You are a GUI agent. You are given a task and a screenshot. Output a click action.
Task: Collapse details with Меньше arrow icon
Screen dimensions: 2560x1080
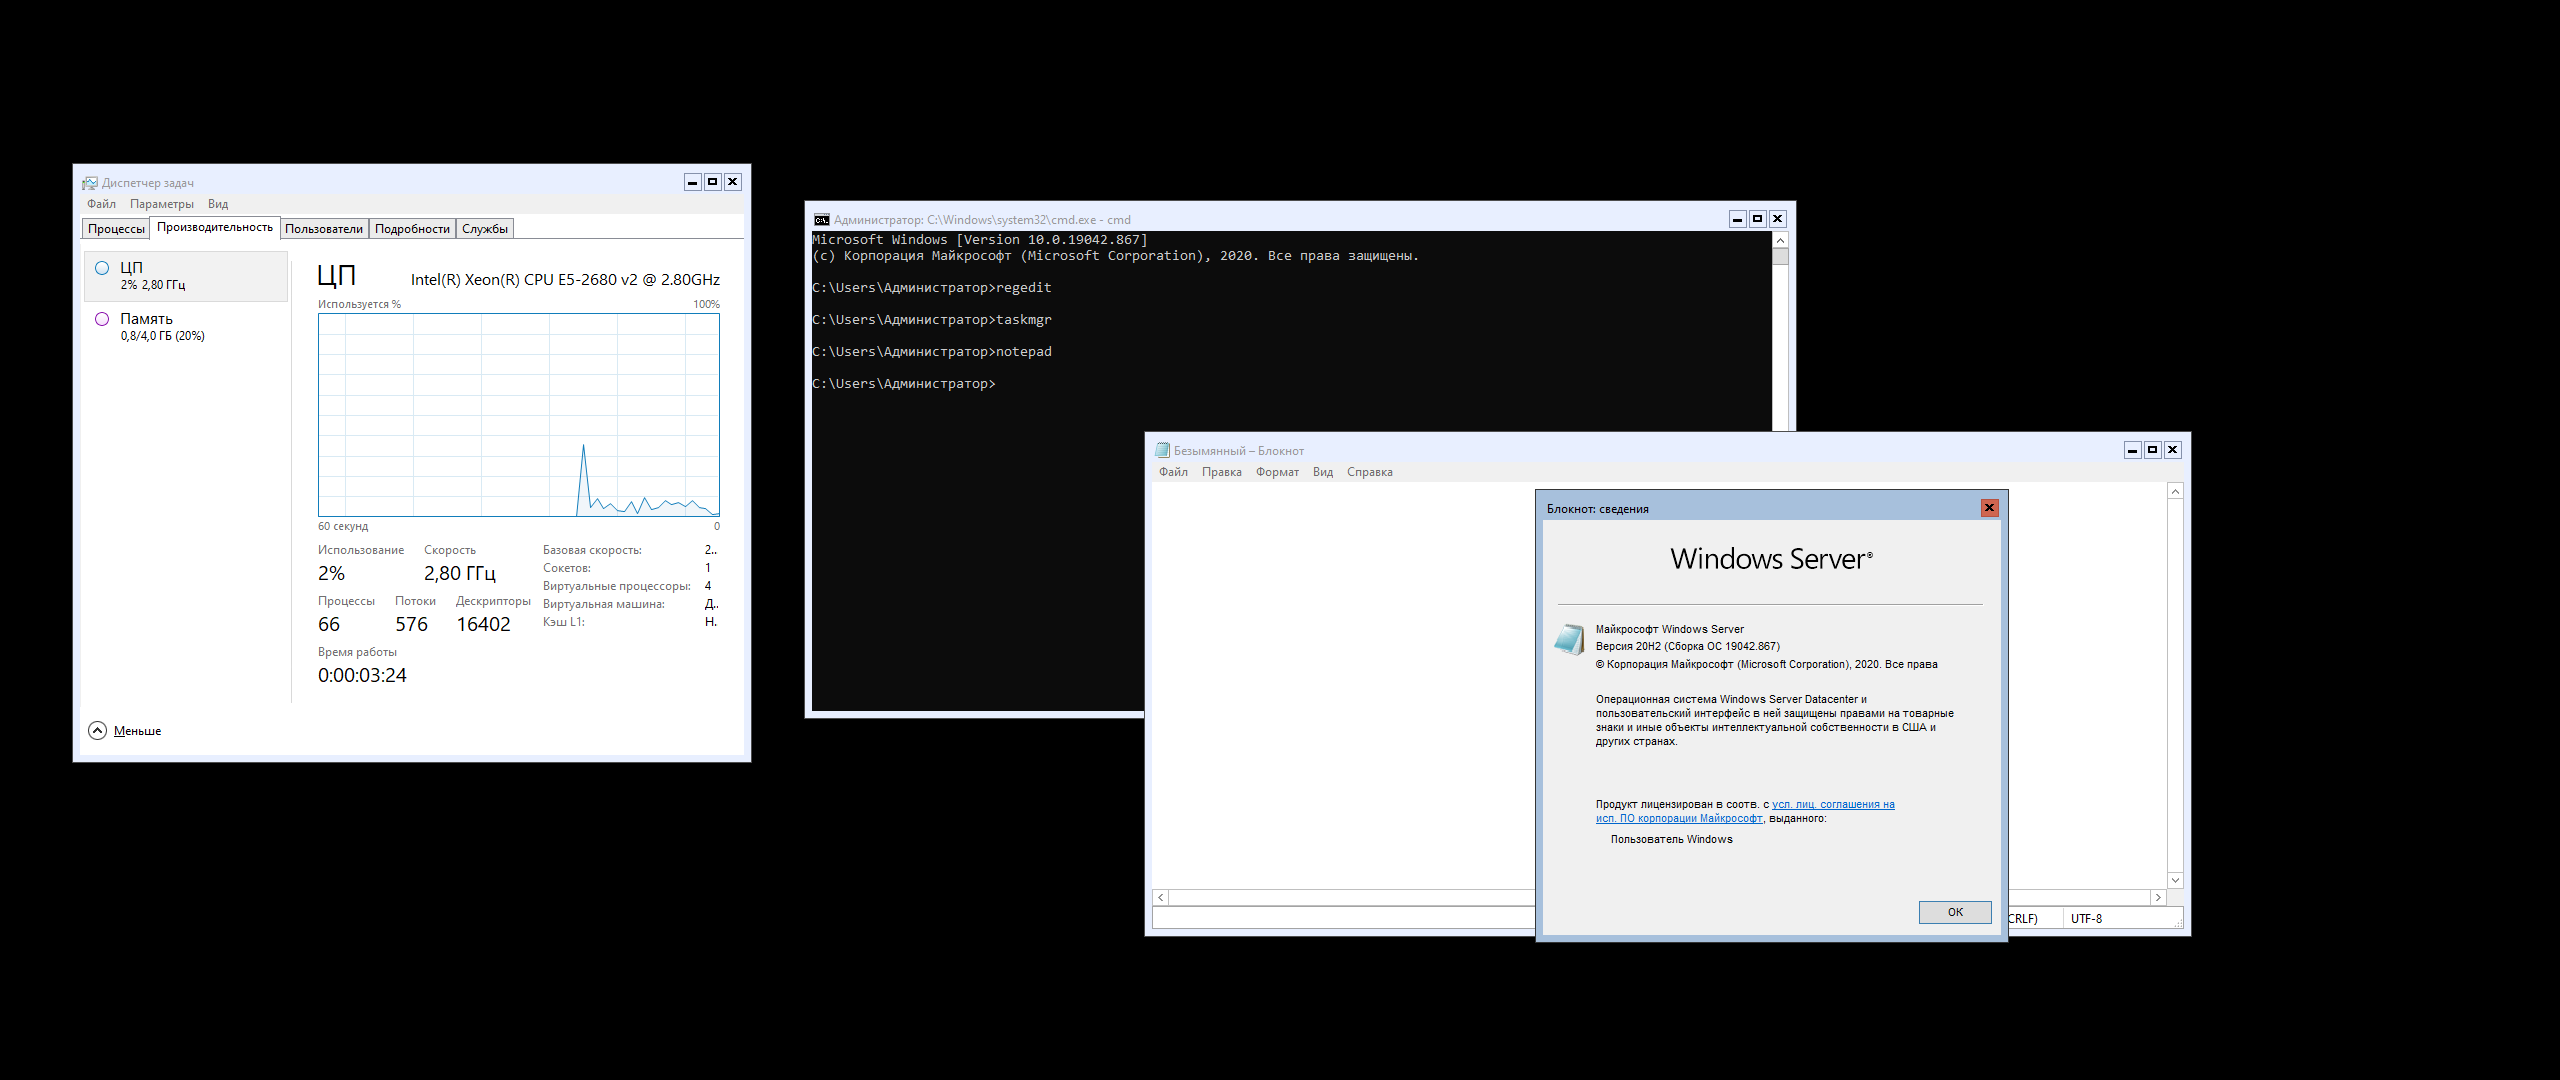click(x=97, y=731)
